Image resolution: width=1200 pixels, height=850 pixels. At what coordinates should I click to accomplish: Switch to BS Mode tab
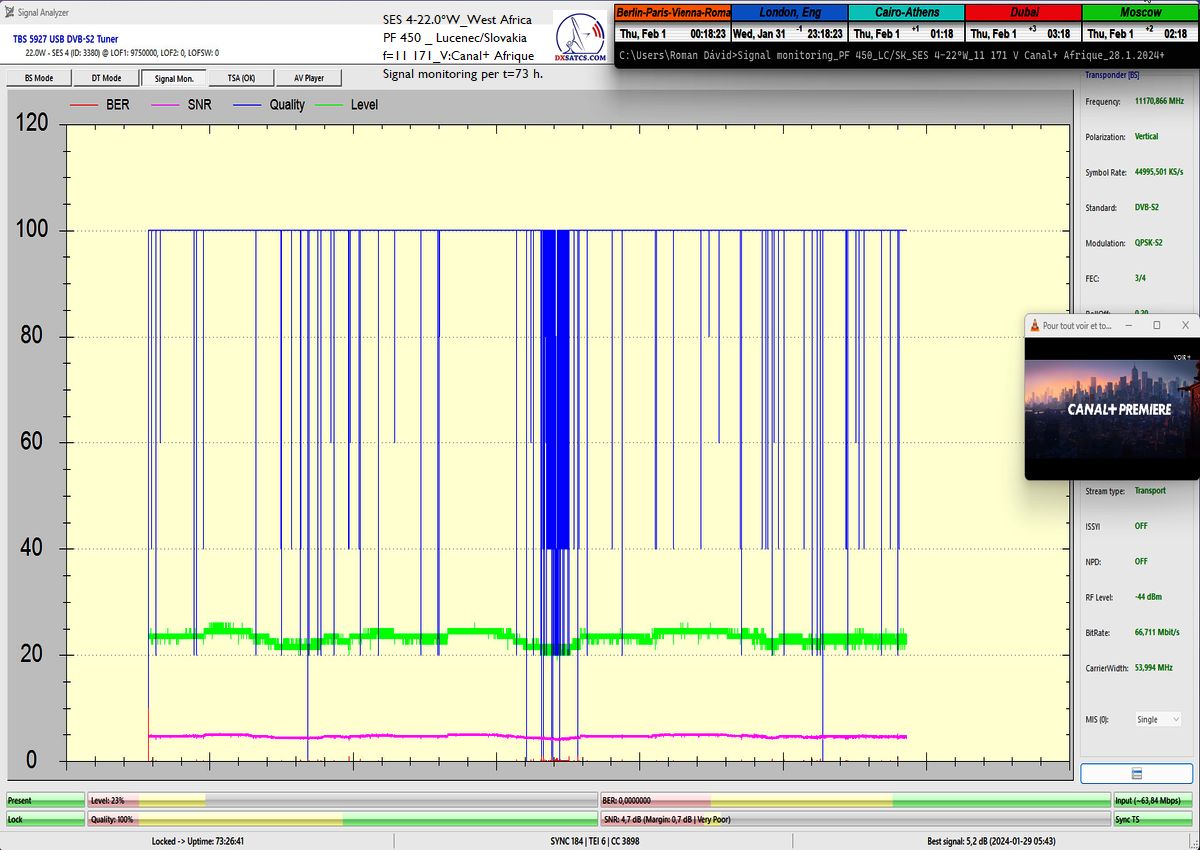pos(37,78)
